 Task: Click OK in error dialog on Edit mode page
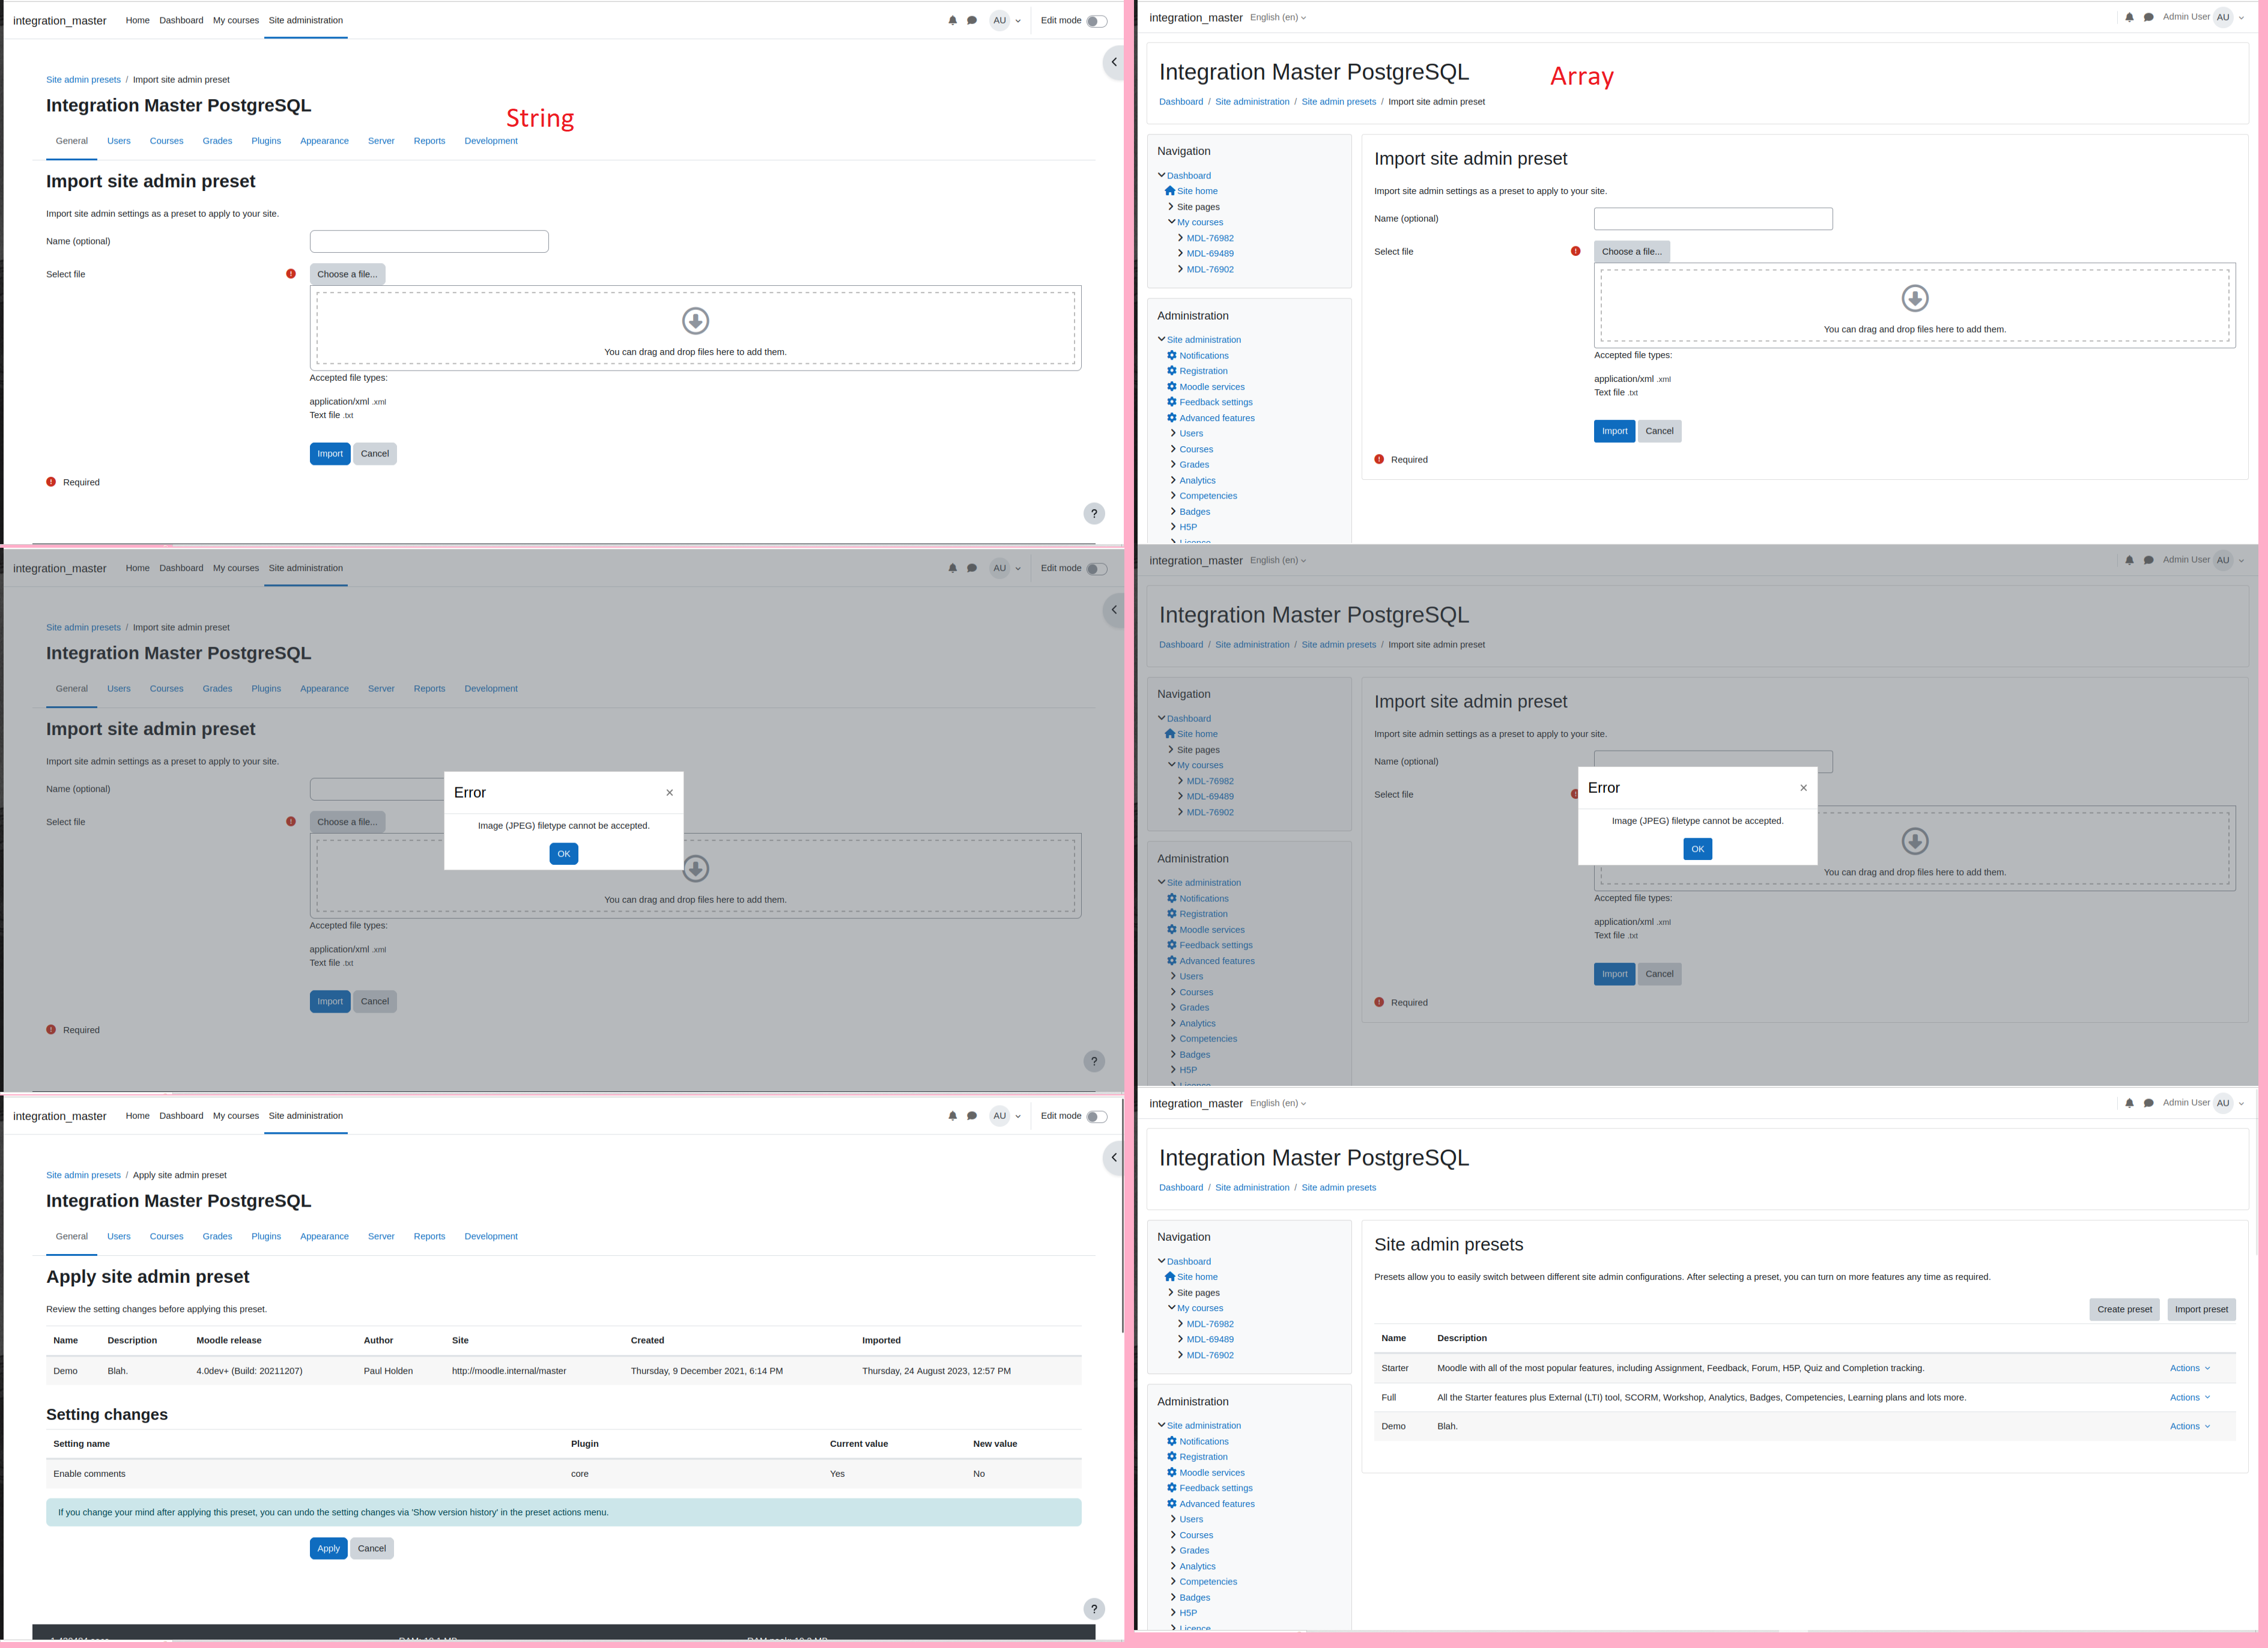[x=563, y=854]
